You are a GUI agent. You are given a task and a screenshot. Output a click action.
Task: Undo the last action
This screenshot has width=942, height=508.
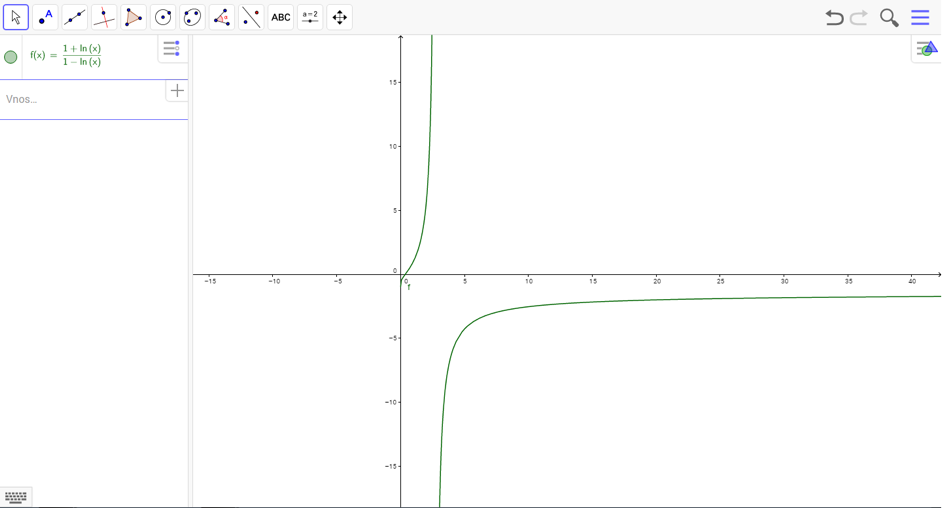tap(833, 17)
